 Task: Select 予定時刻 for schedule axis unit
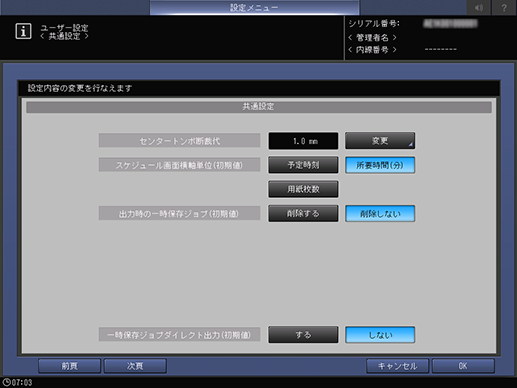(303, 165)
